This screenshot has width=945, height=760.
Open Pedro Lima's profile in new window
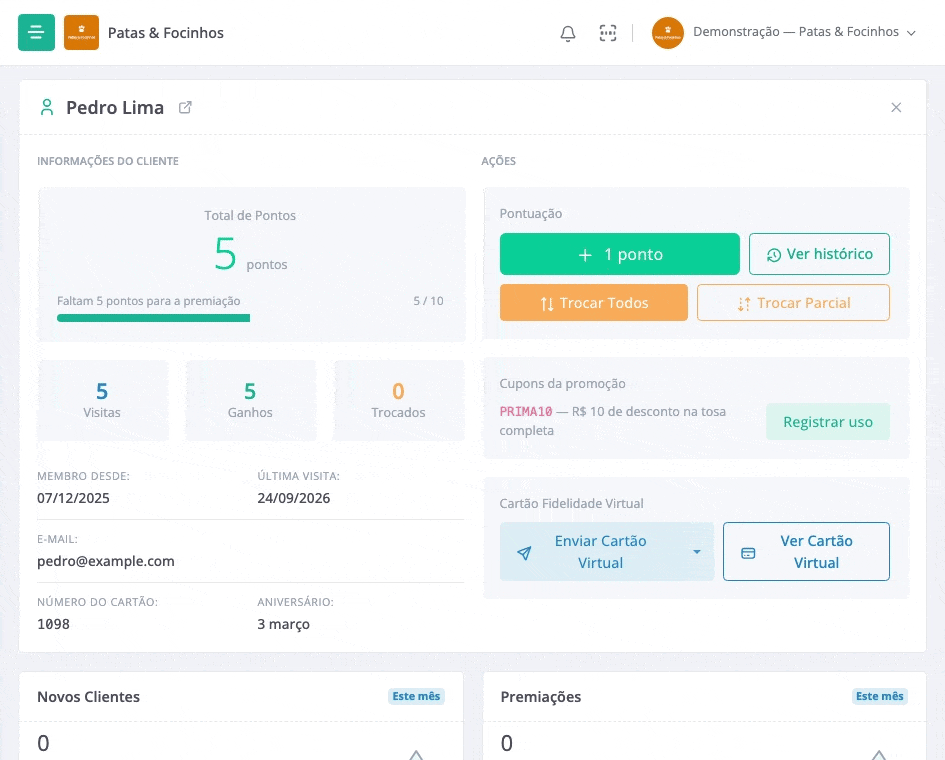tap(185, 107)
